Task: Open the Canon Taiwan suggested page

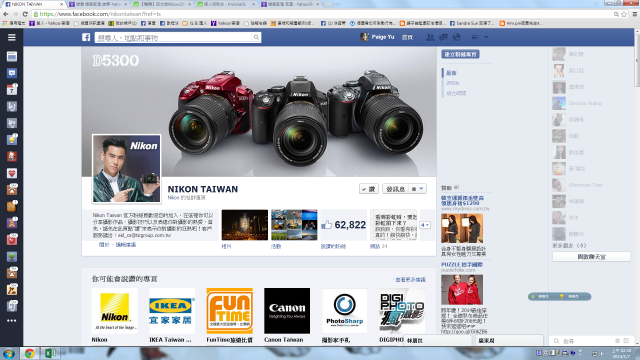Action: coord(287,311)
